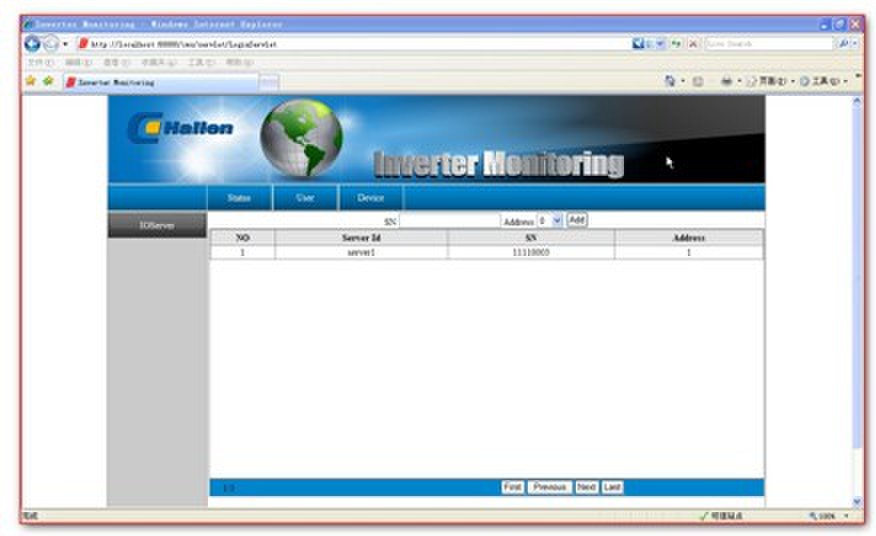
Task: Click the Next pagination button
Action: [x=587, y=487]
